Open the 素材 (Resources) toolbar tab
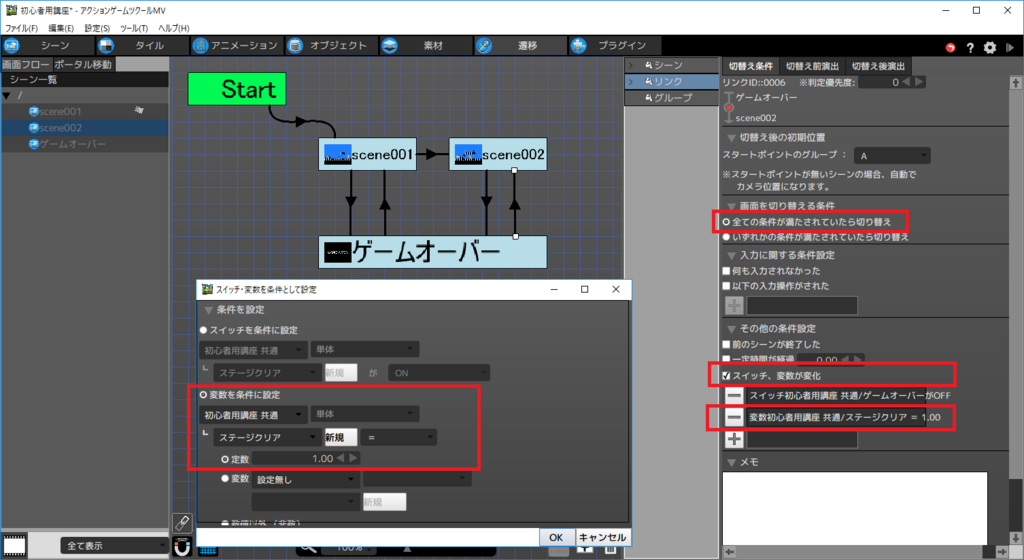Viewport: 1024px width, 560px height. pyautogui.click(x=424, y=46)
